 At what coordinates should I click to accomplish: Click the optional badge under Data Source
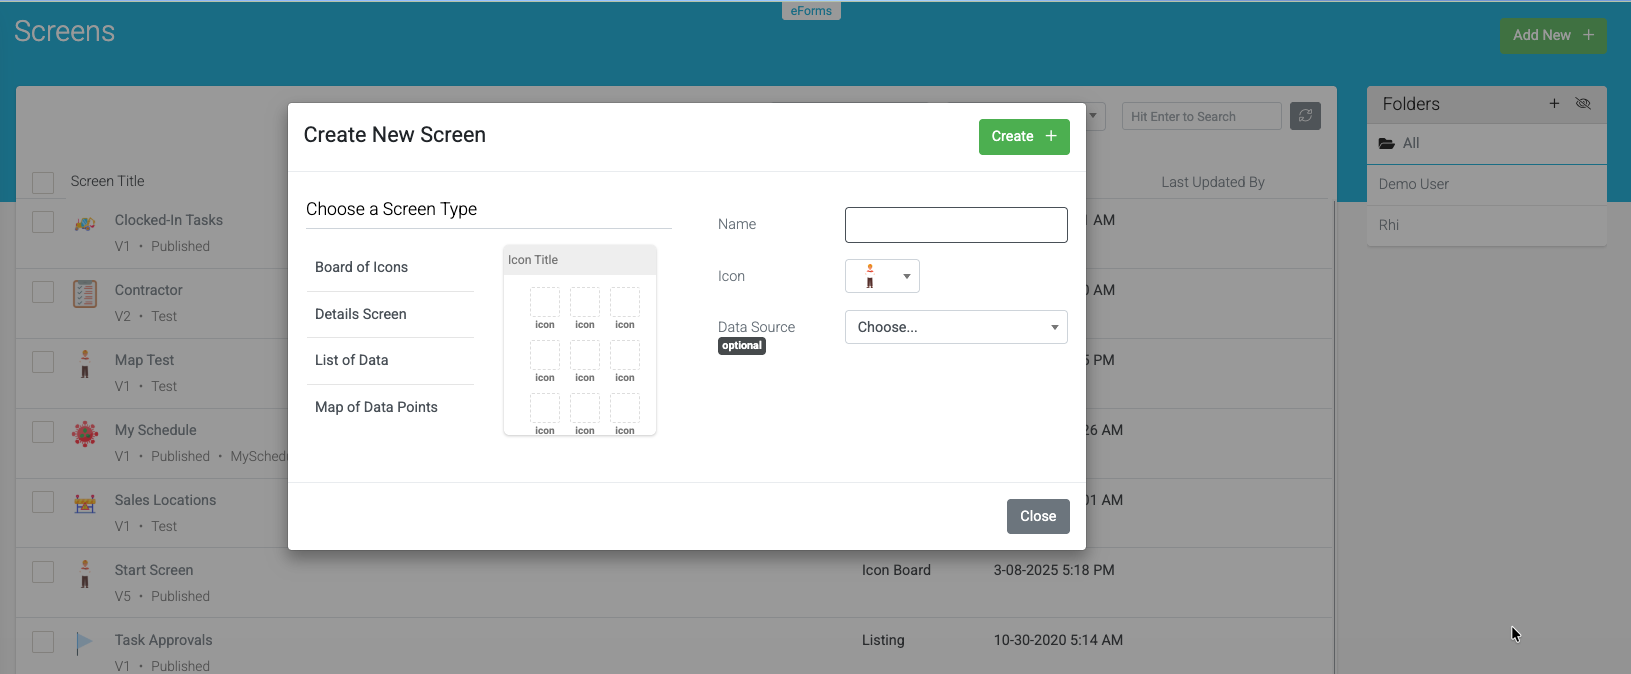pos(742,346)
